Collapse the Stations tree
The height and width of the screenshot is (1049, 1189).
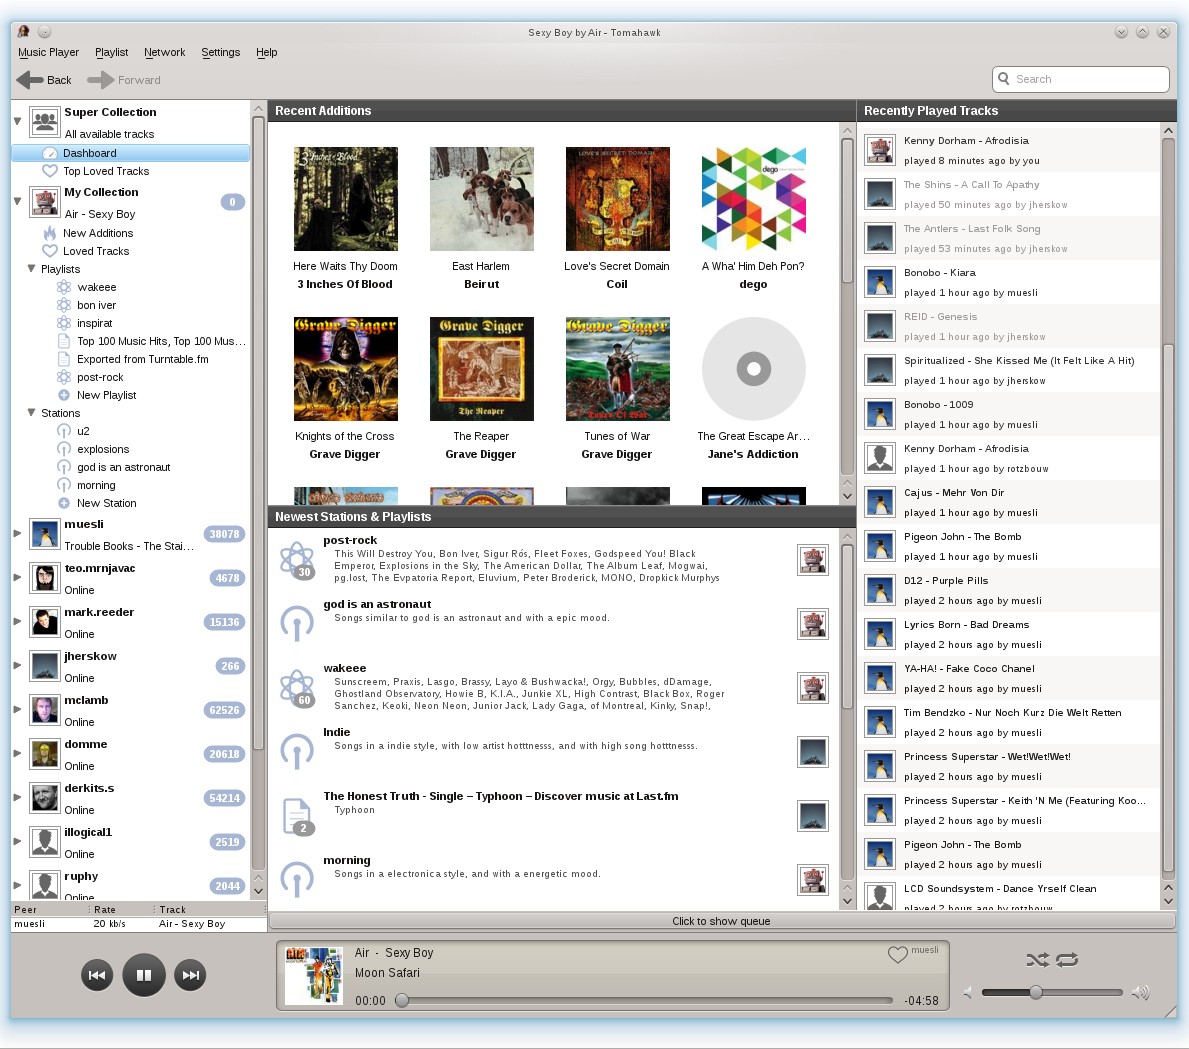[x=31, y=413]
